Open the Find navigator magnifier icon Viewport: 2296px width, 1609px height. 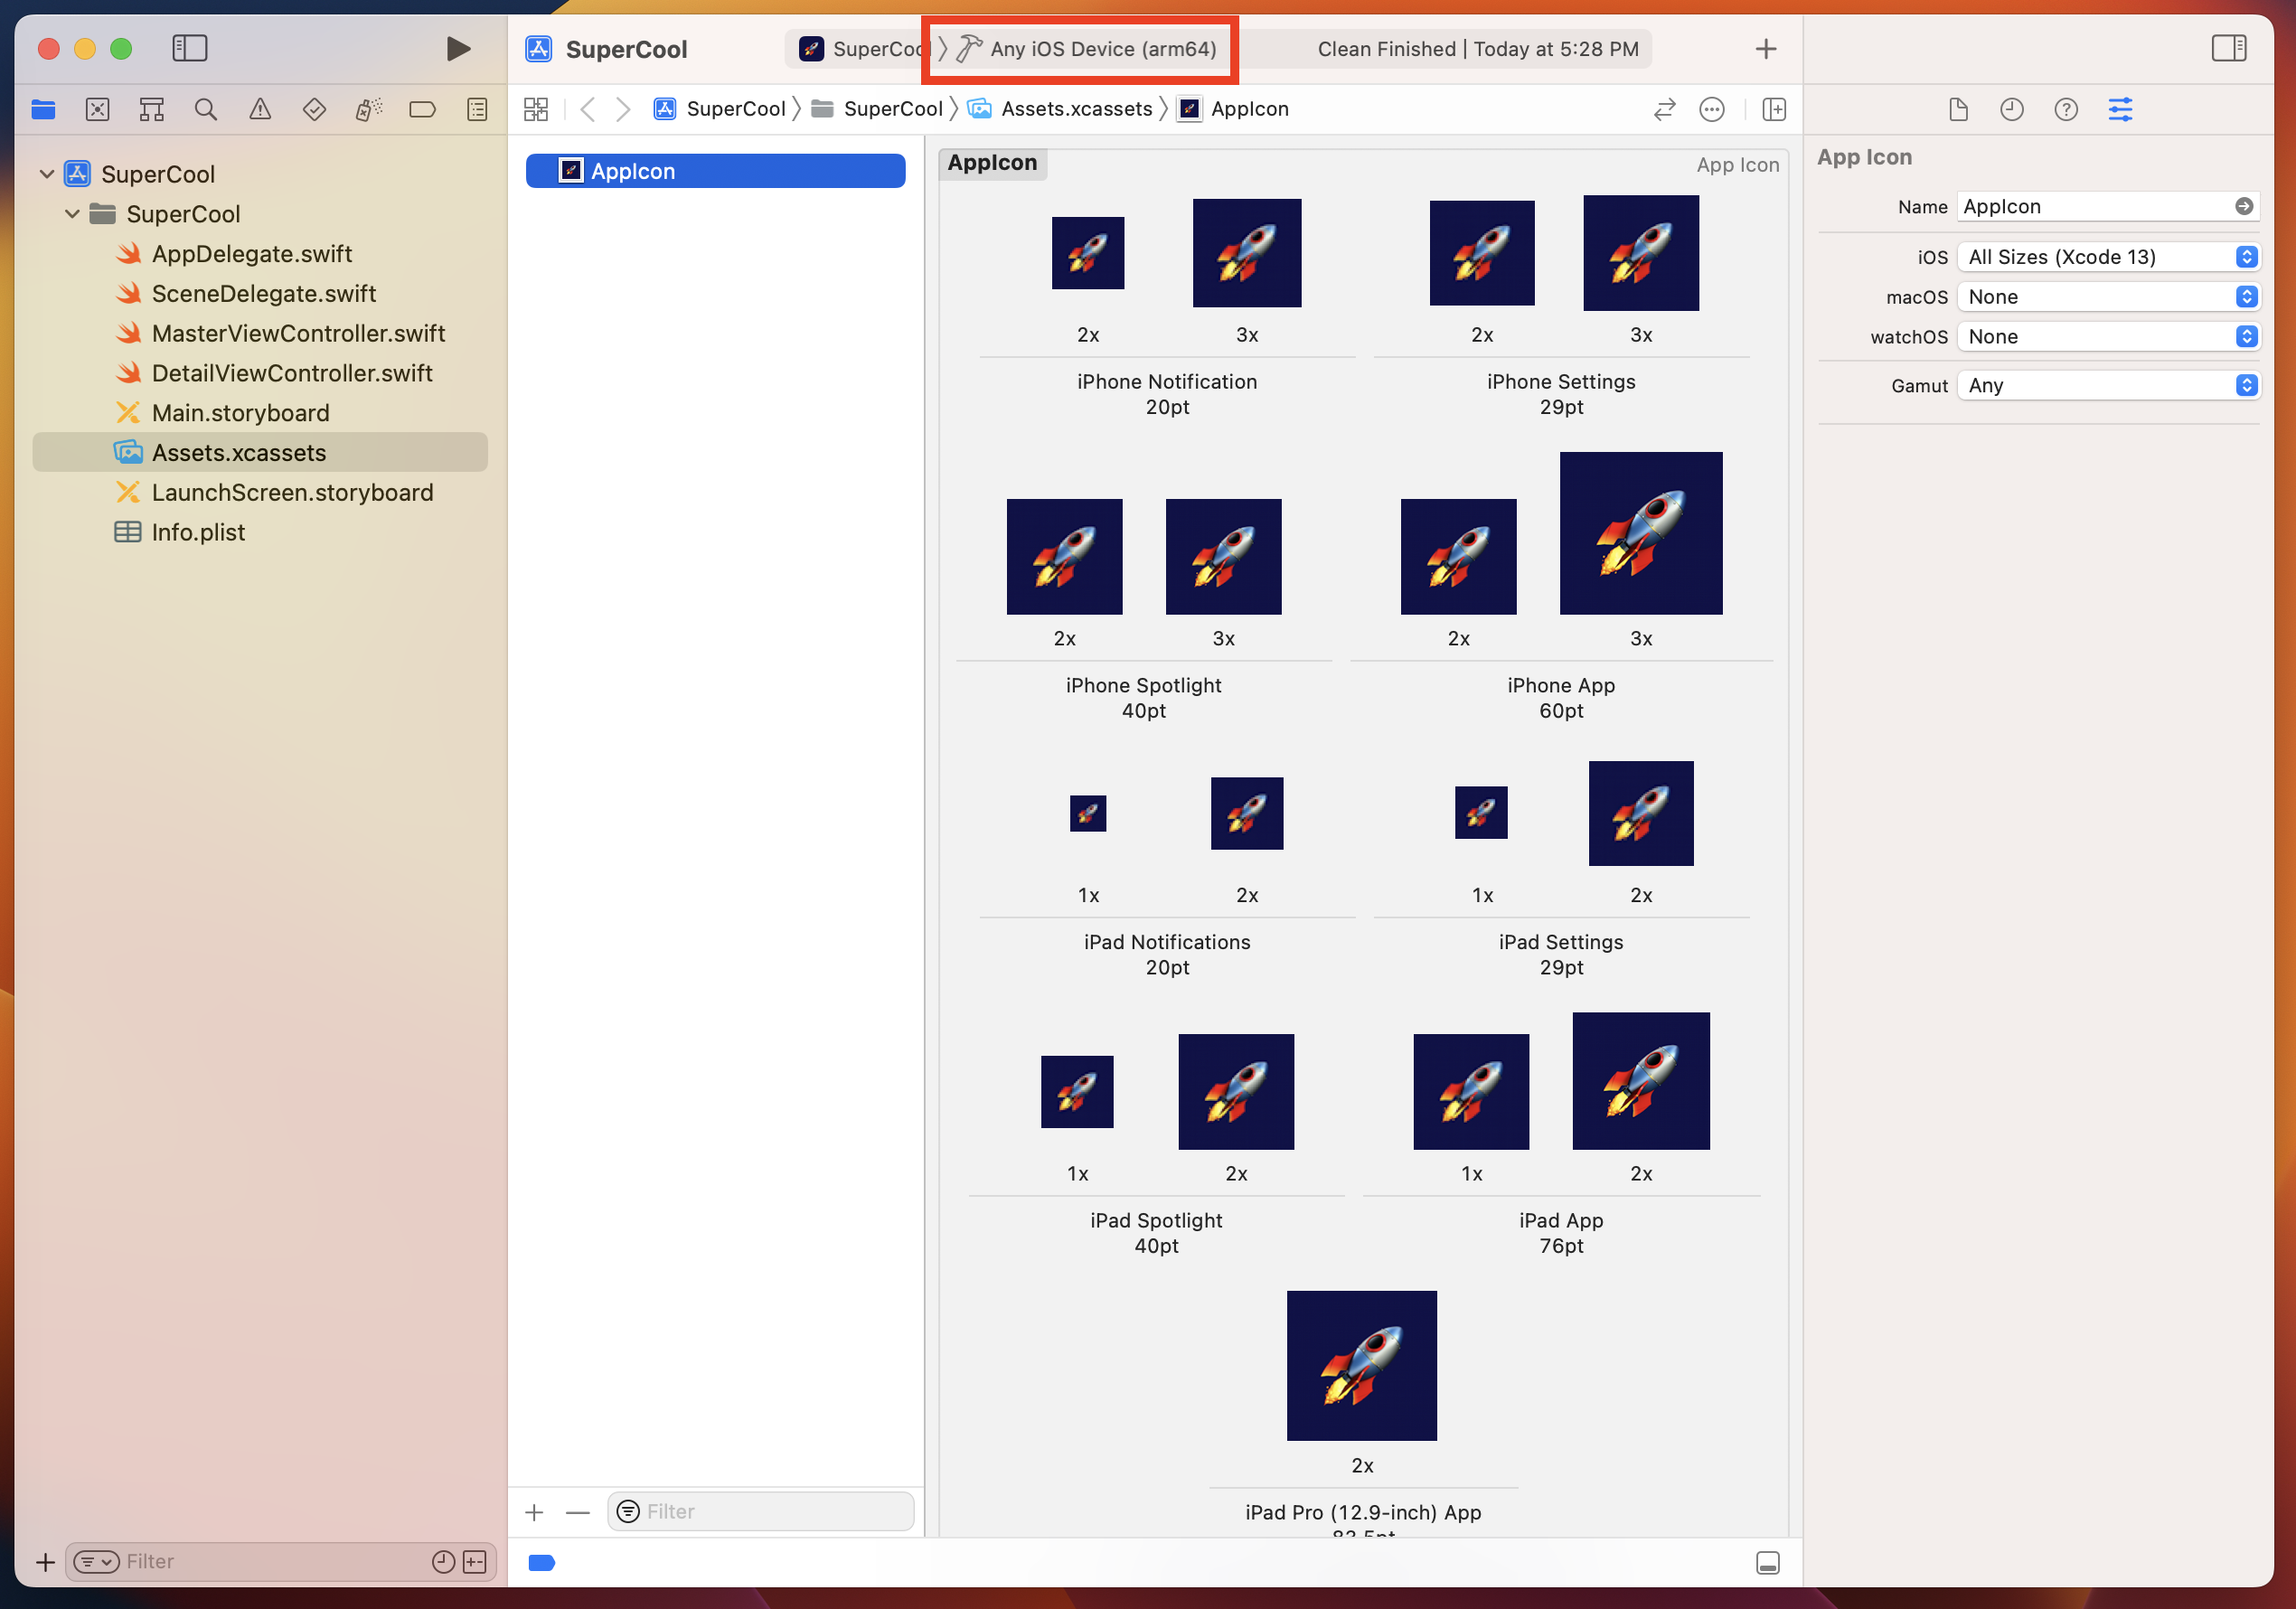coord(206,109)
